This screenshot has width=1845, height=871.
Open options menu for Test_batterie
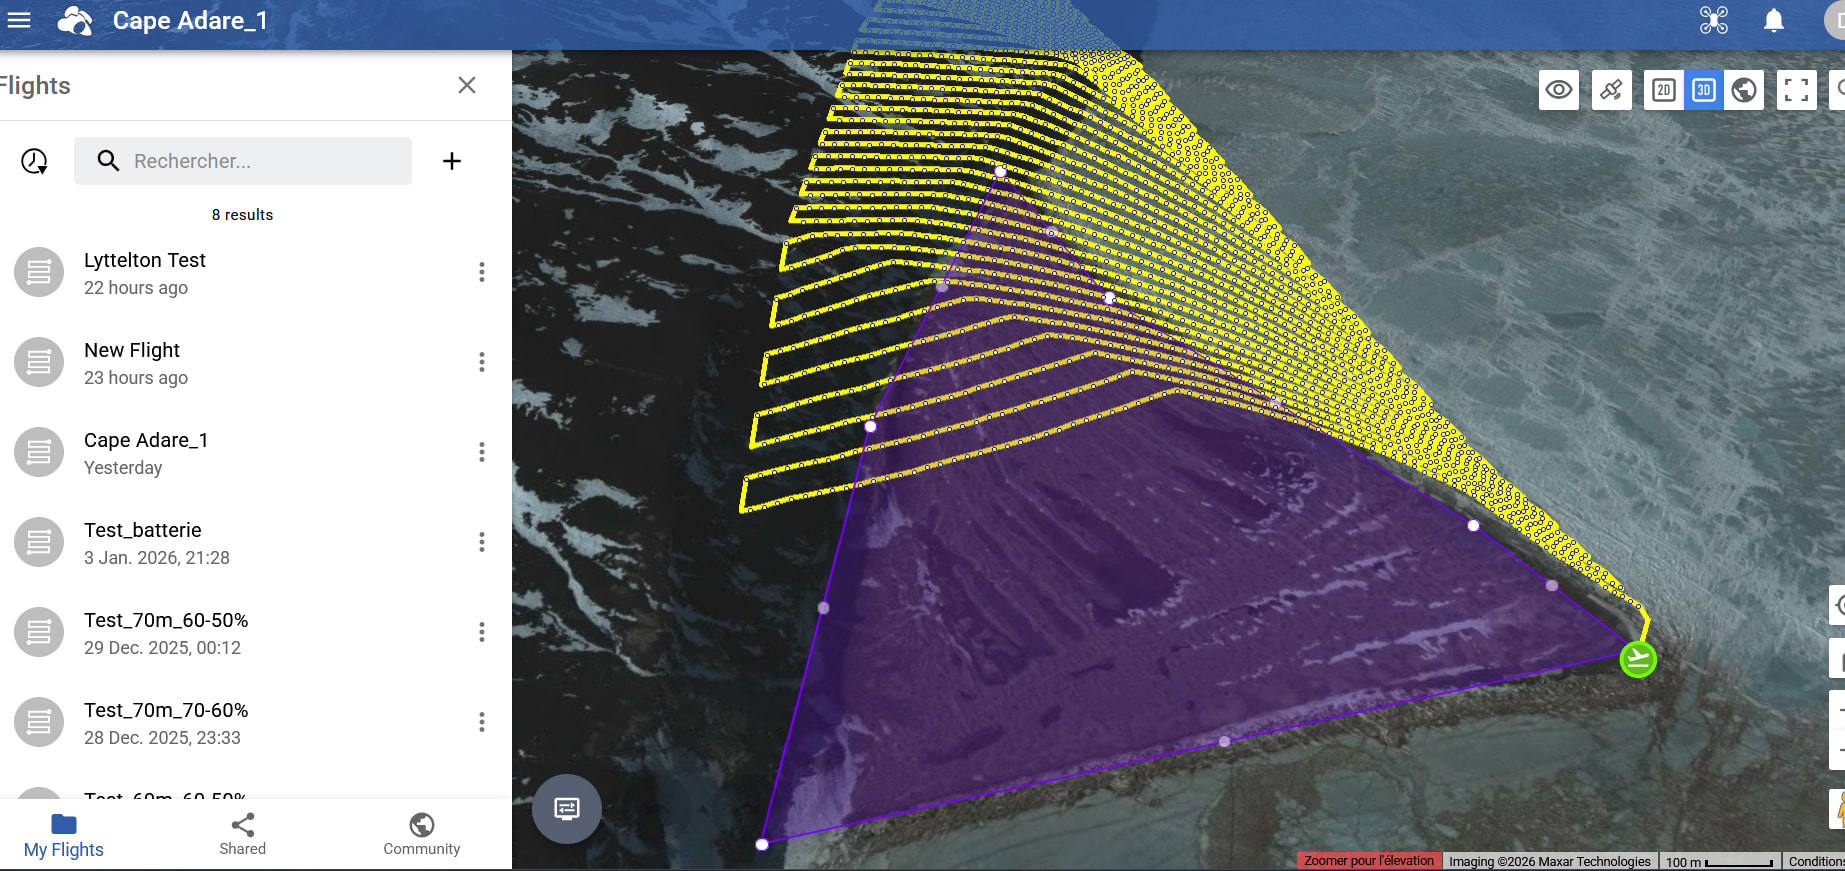click(x=481, y=542)
